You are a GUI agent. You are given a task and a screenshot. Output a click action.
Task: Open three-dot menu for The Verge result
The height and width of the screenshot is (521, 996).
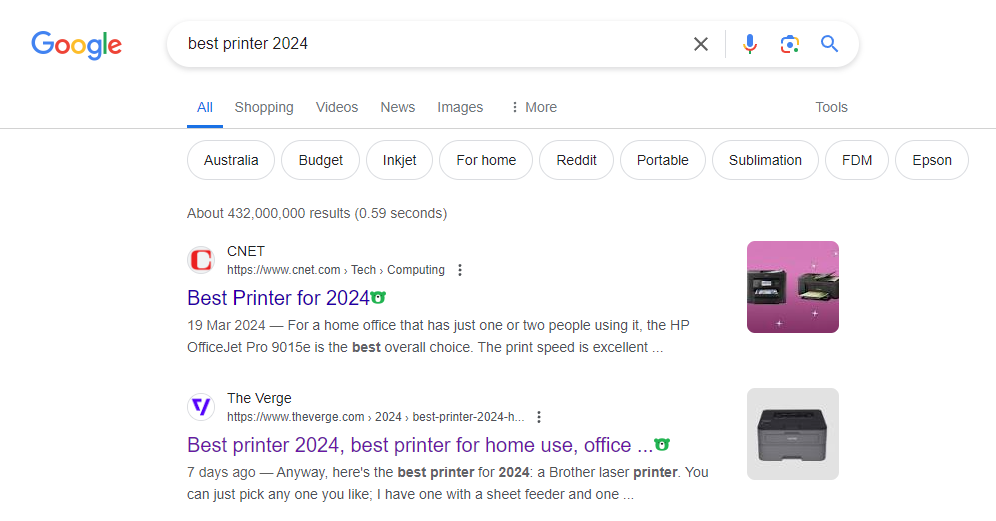pos(539,417)
